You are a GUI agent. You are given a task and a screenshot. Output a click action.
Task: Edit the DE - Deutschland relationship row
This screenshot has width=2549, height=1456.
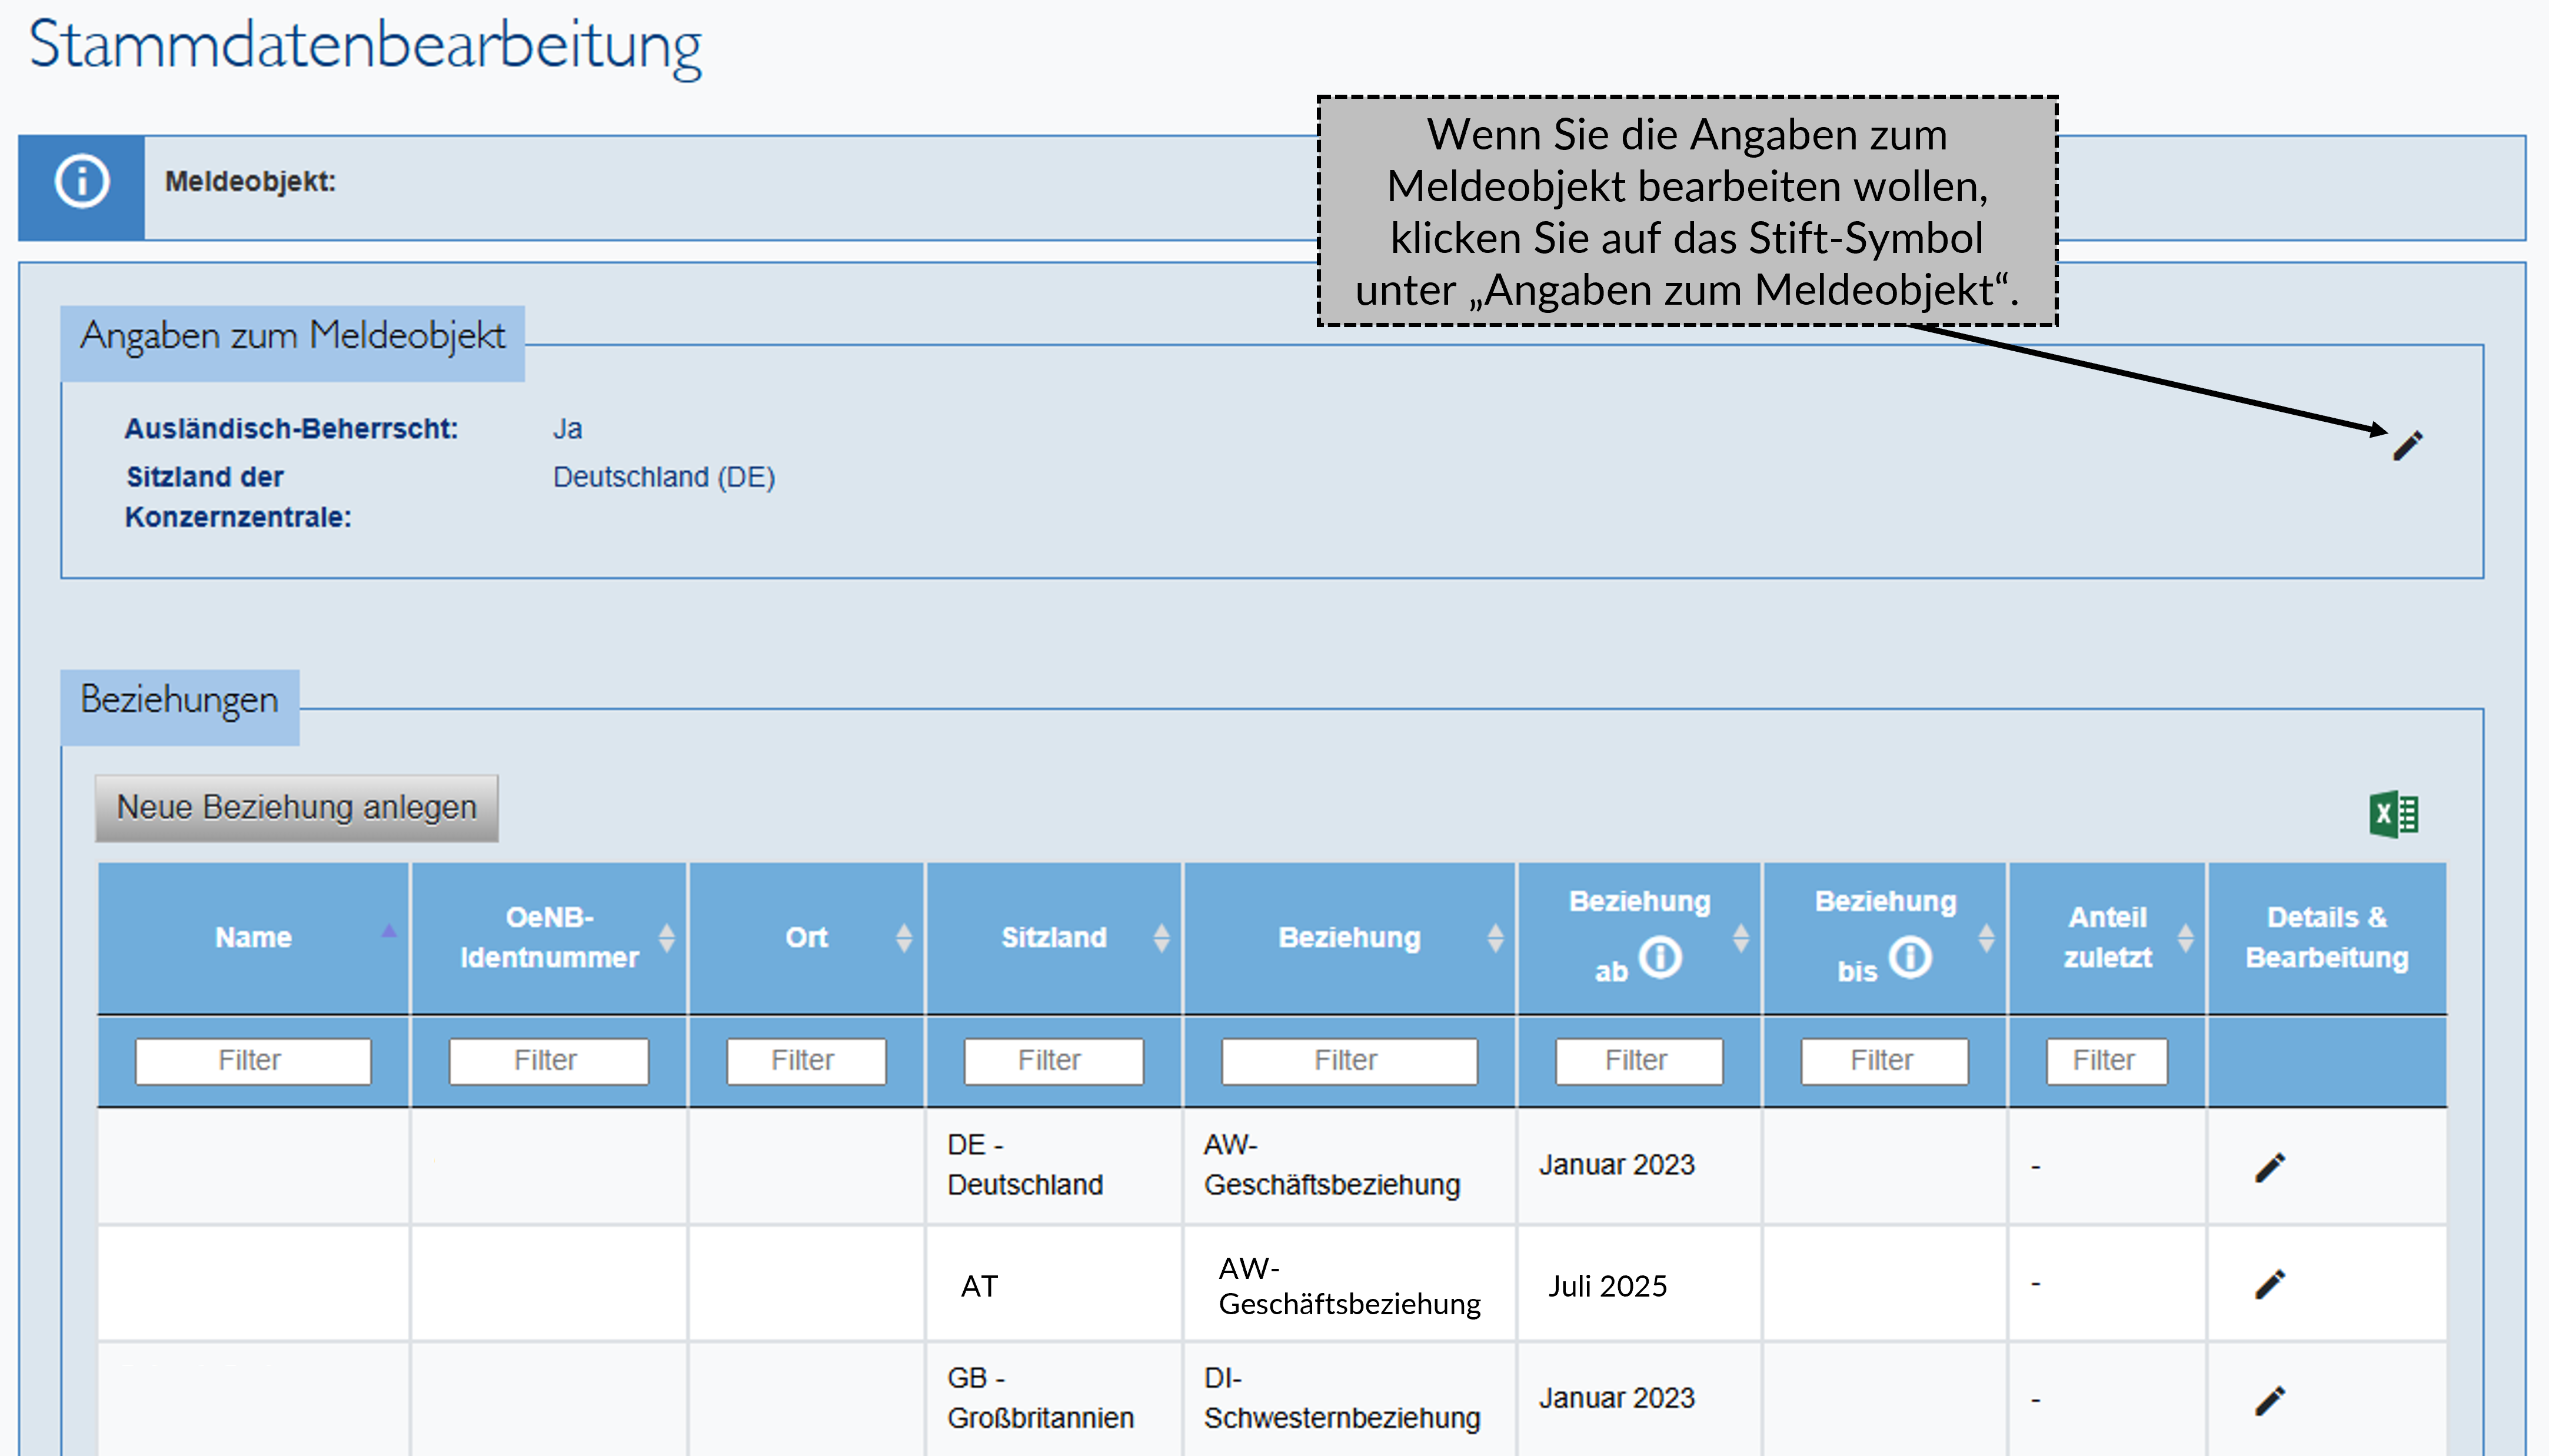(x=2270, y=1167)
